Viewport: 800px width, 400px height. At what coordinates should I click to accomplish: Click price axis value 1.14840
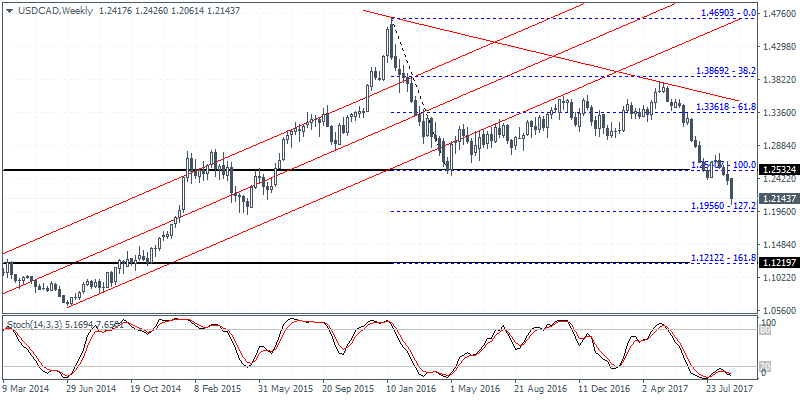pos(779,244)
